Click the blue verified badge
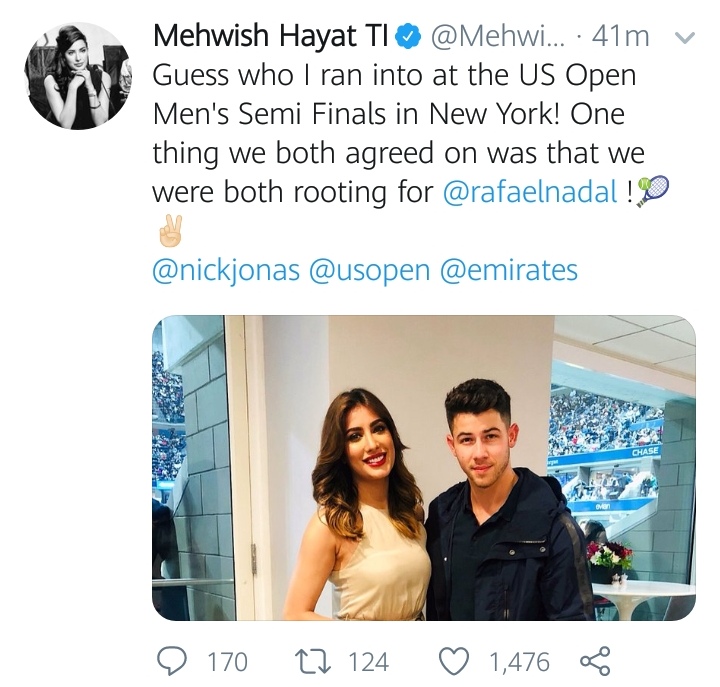Image resolution: width=720 pixels, height=687 pixels. (x=408, y=37)
